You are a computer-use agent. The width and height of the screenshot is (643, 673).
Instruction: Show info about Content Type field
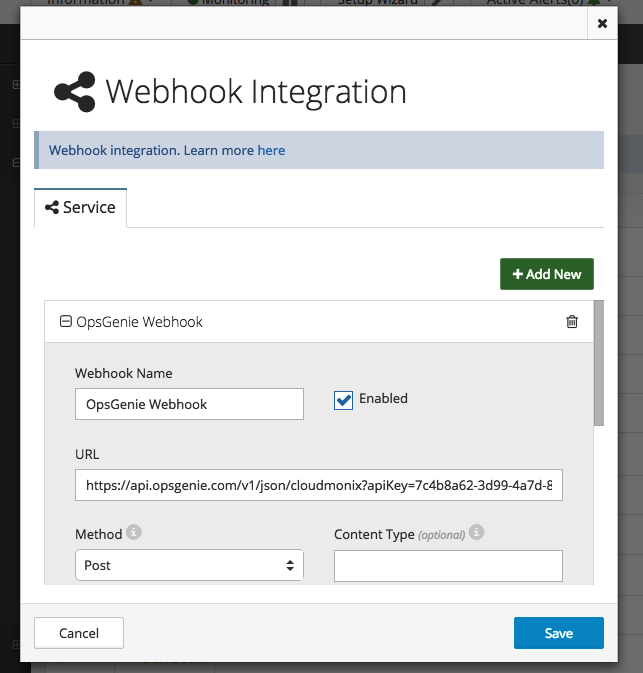pos(476,532)
